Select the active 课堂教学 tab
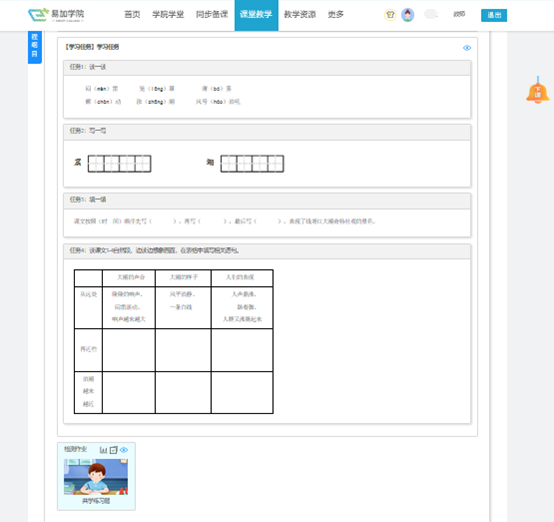Screen dimensions: 554x522 (256, 15)
